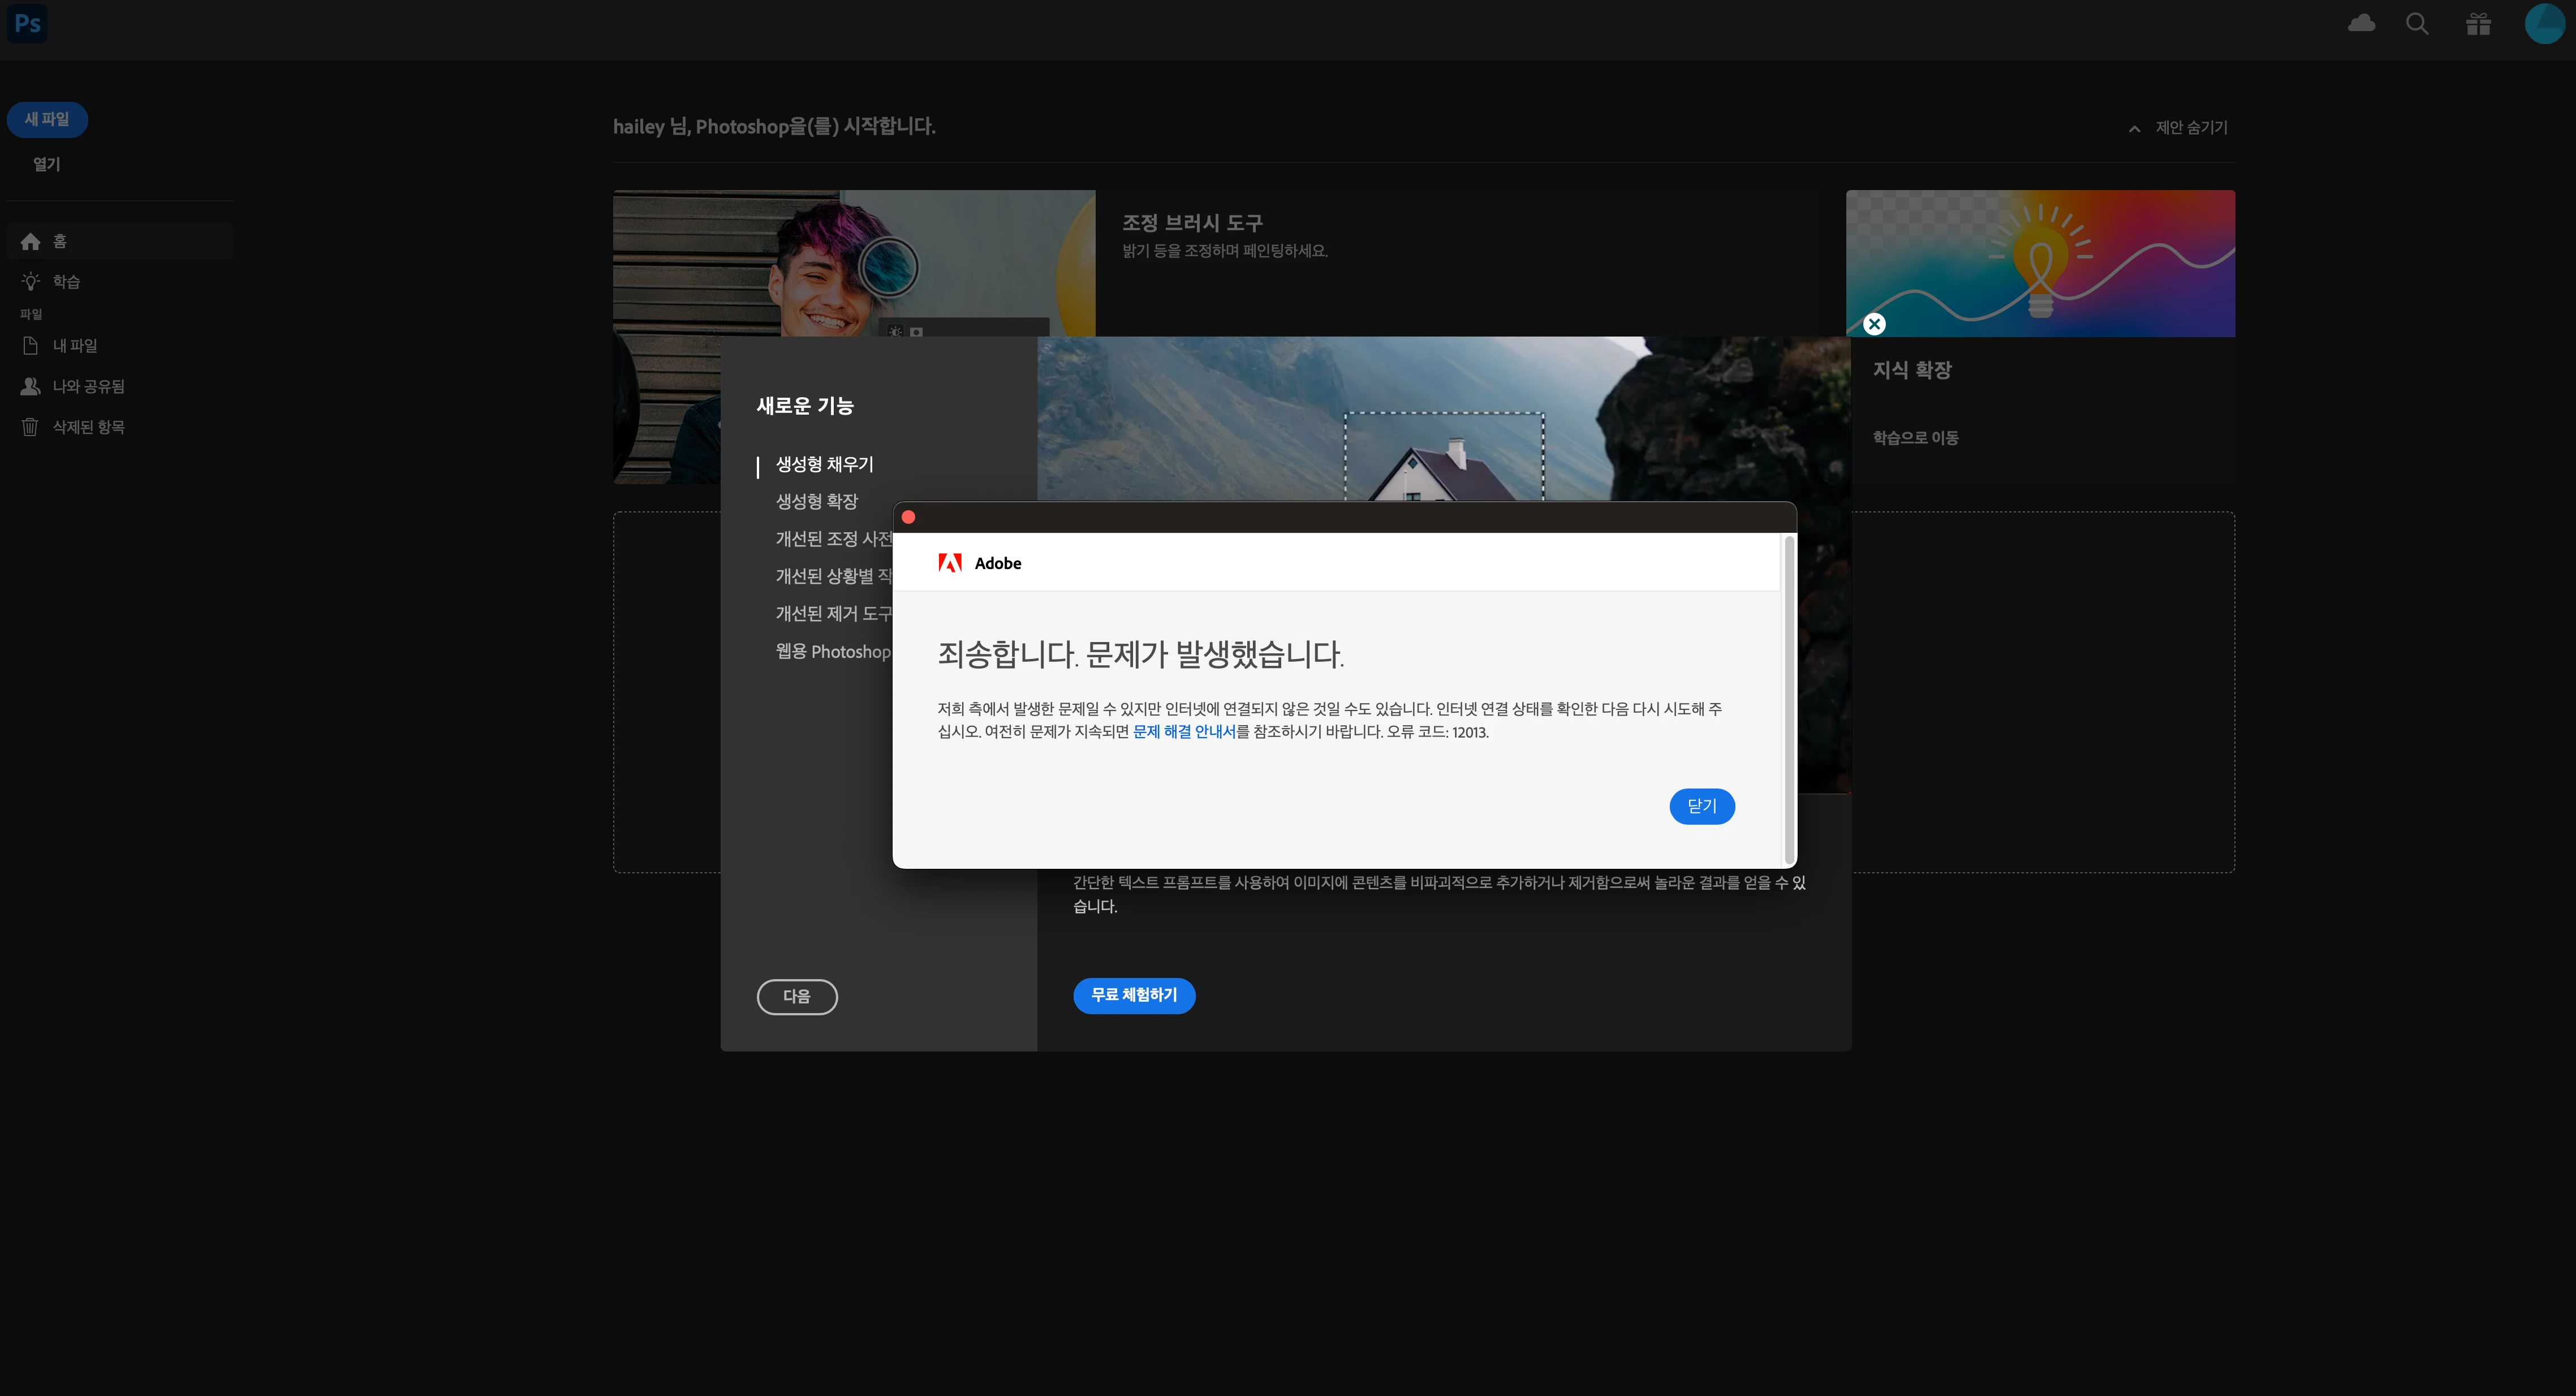
Task: Close the 새로운 기능 panel with X icon
Action: click(x=1874, y=324)
